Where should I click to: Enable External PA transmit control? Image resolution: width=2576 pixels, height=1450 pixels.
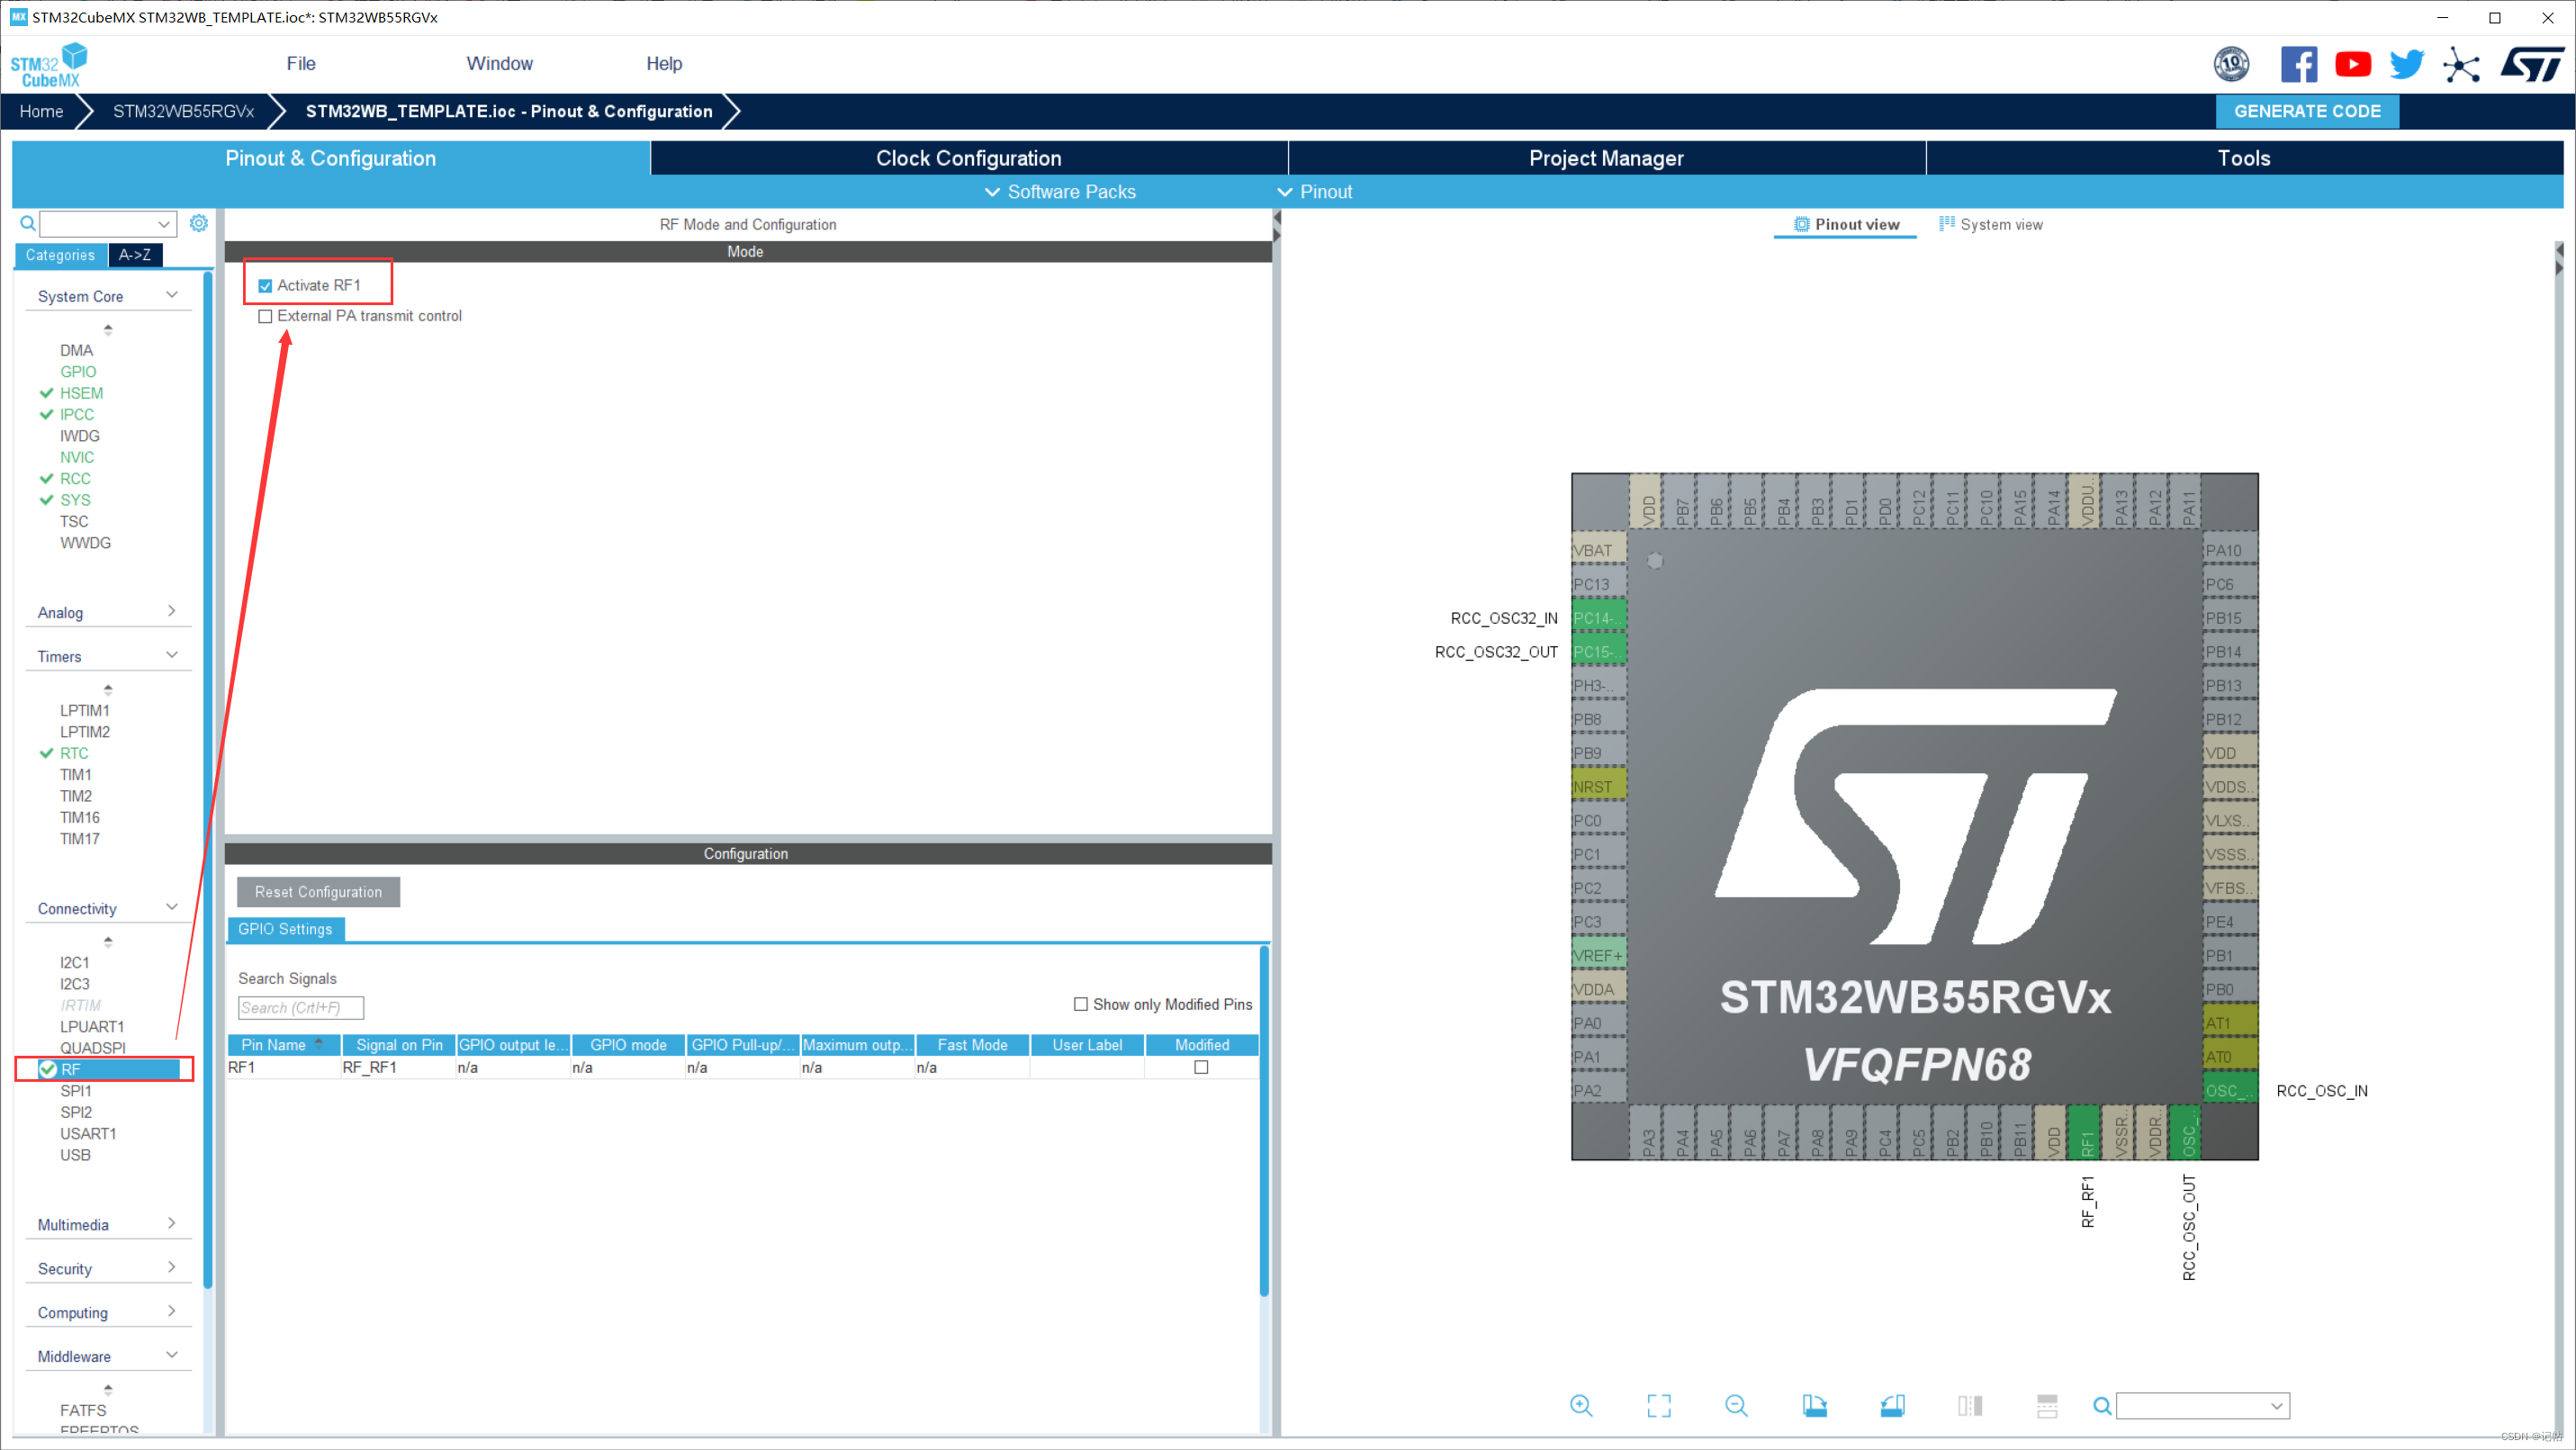pos(265,316)
